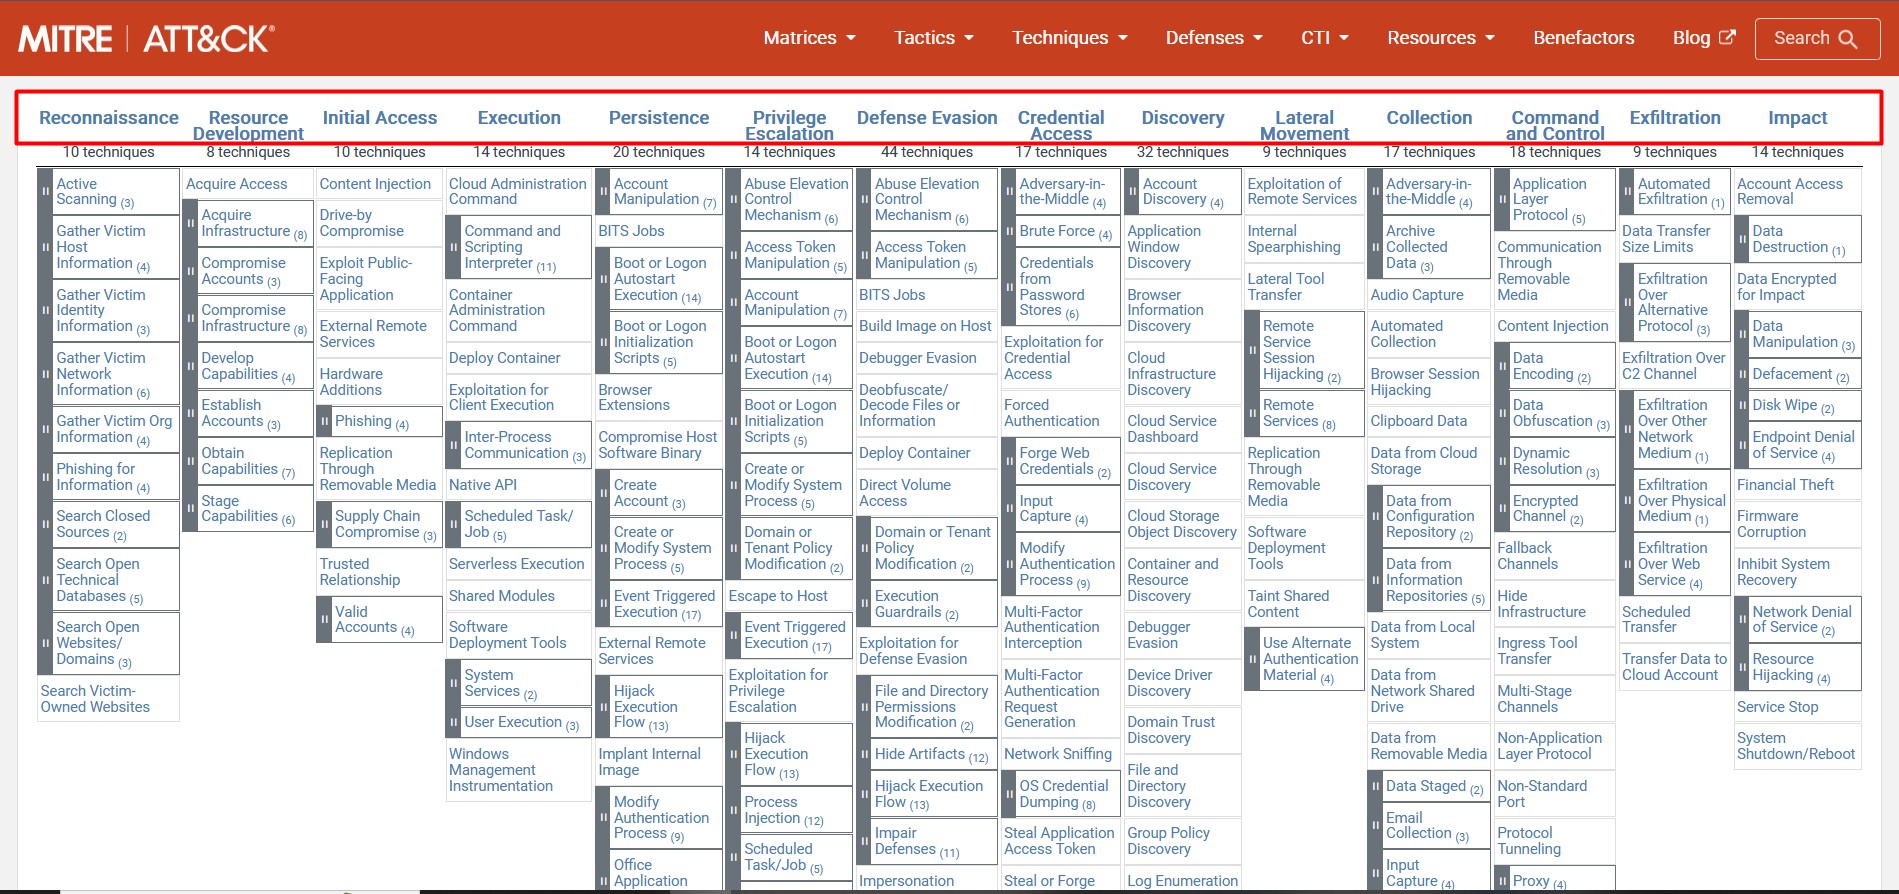Screen dimensions: 1899x894
Task: Expand Phishing sub-techniques handle in Initial Access
Action: 325,422
